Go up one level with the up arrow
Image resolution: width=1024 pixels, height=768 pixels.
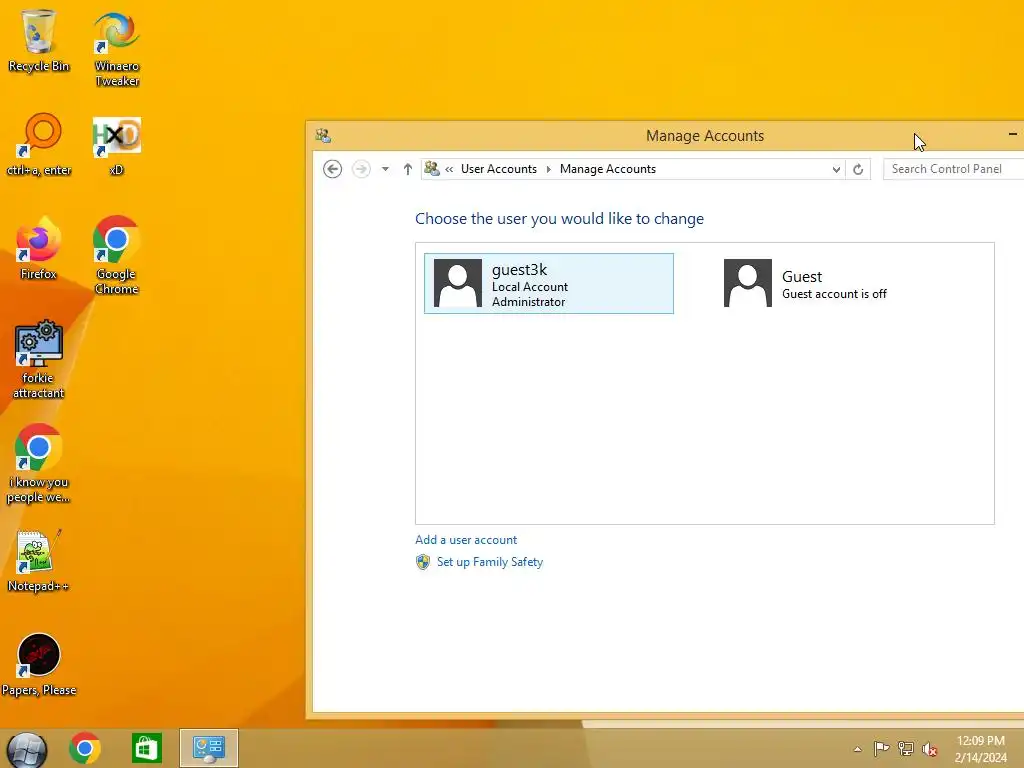click(x=408, y=169)
